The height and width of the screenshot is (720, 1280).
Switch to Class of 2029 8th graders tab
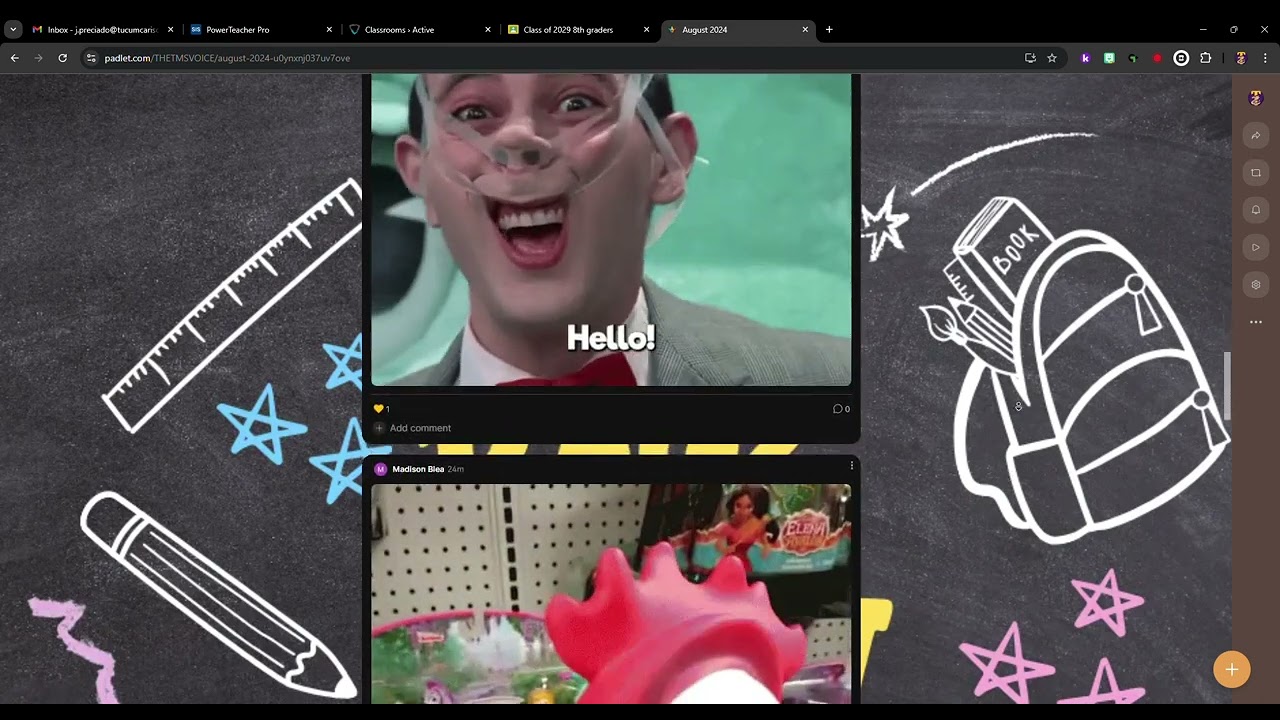click(577, 30)
